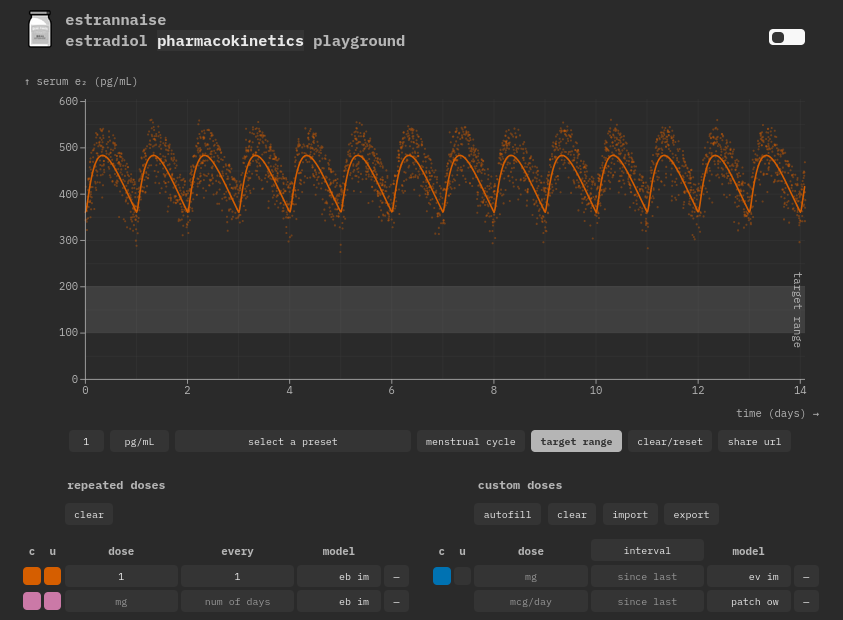This screenshot has width=843, height=620.
Task: Import custom doses
Action: [630, 515]
